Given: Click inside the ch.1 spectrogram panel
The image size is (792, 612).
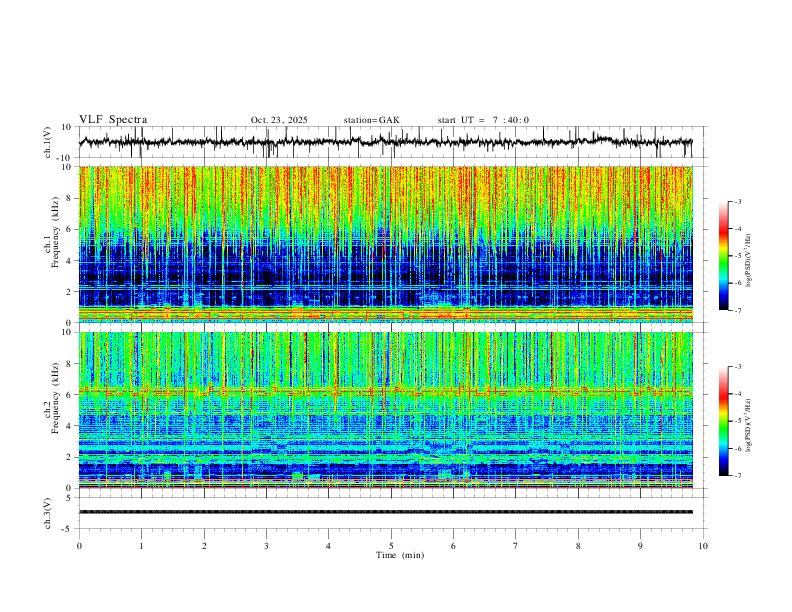Looking at the screenshot, I should pos(386,244).
